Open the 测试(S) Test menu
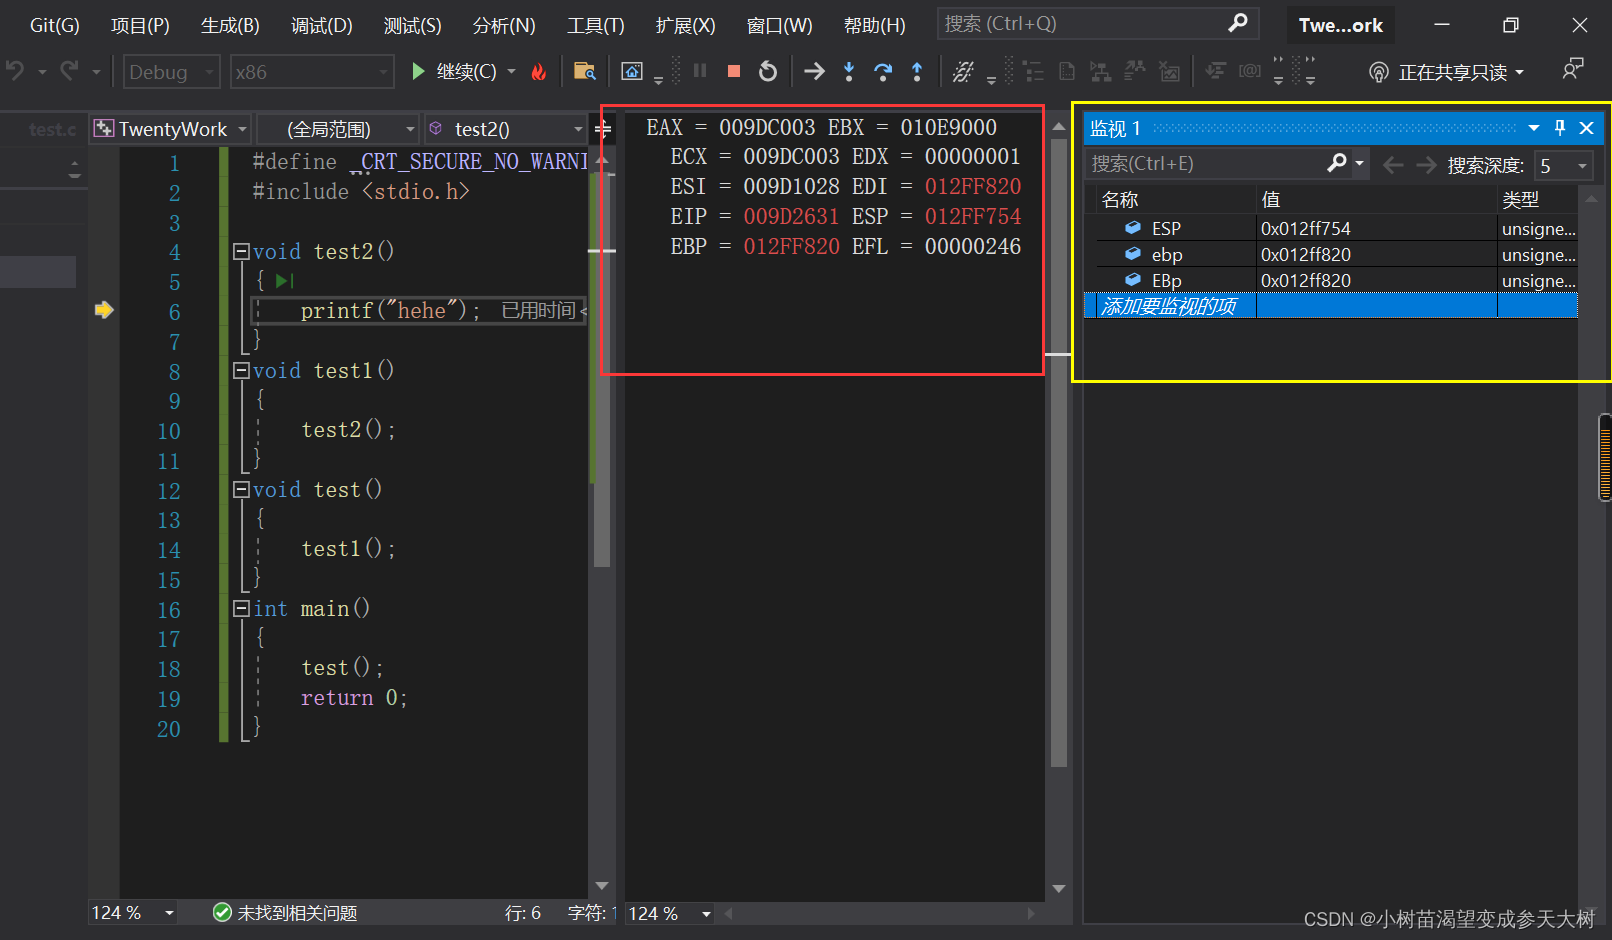Viewport: 1612px width, 940px height. (412, 25)
